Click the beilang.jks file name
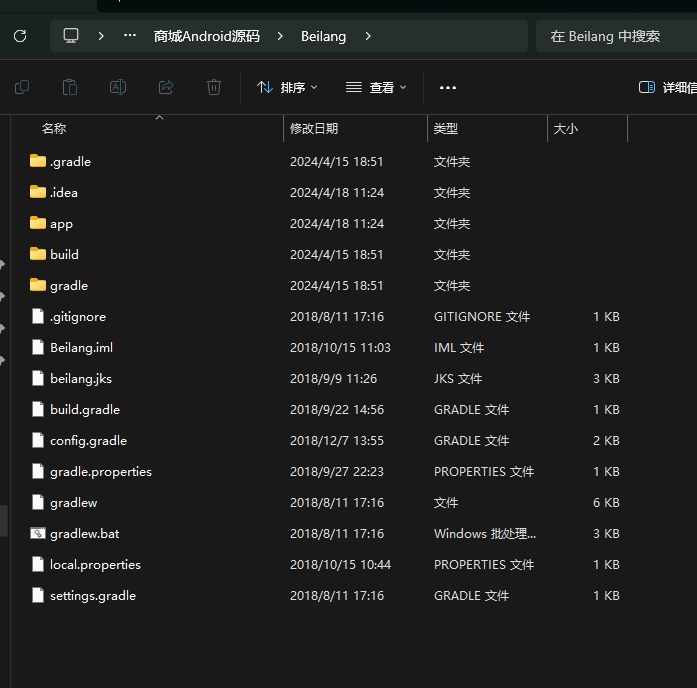This screenshot has width=697, height=688. [81, 379]
